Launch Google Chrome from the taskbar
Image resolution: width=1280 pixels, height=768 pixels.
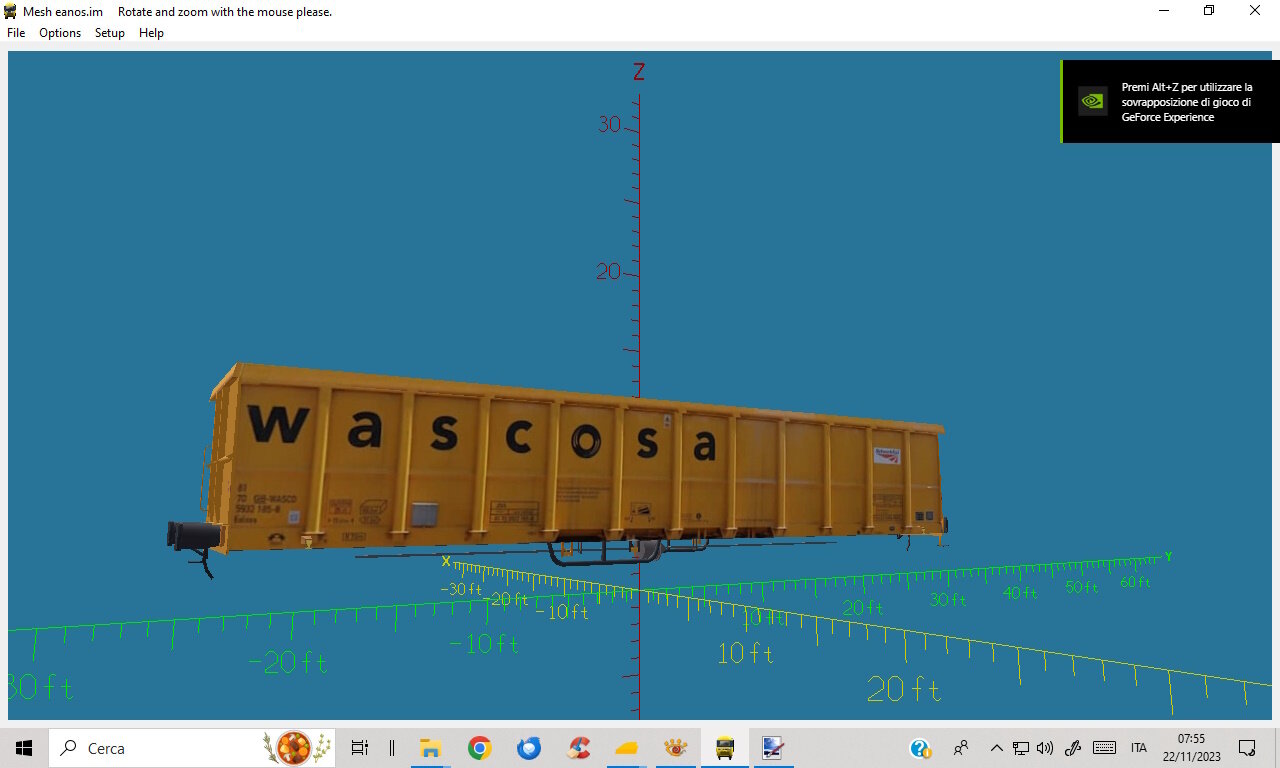[x=480, y=748]
